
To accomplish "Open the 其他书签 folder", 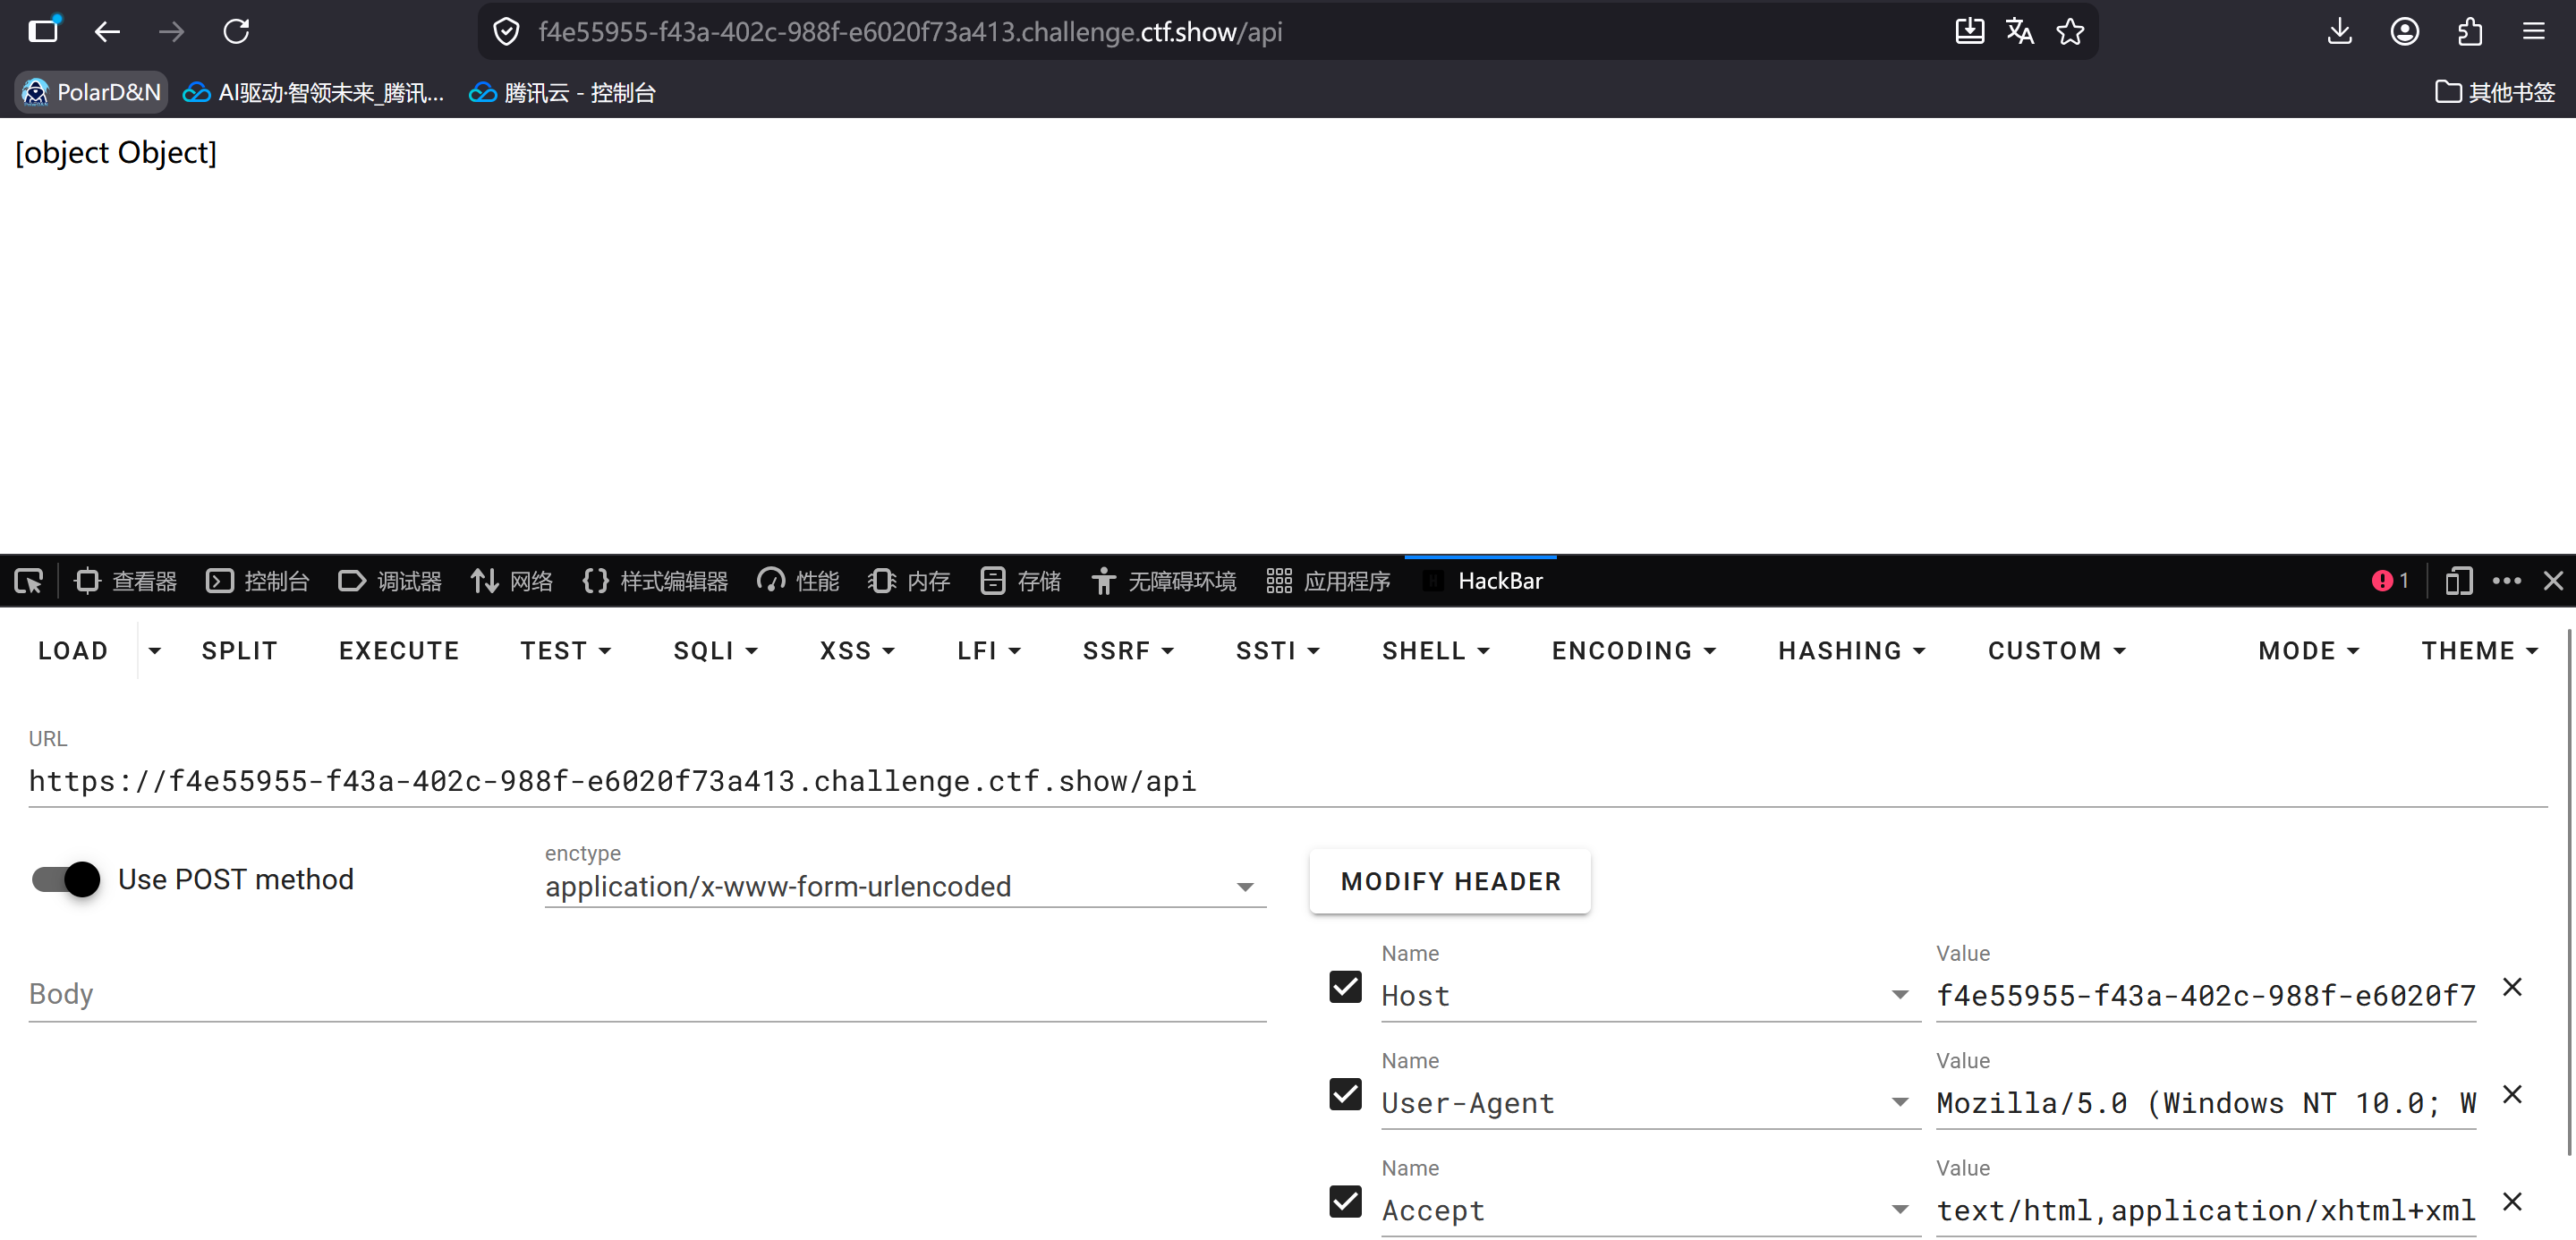I will pos(2494,92).
